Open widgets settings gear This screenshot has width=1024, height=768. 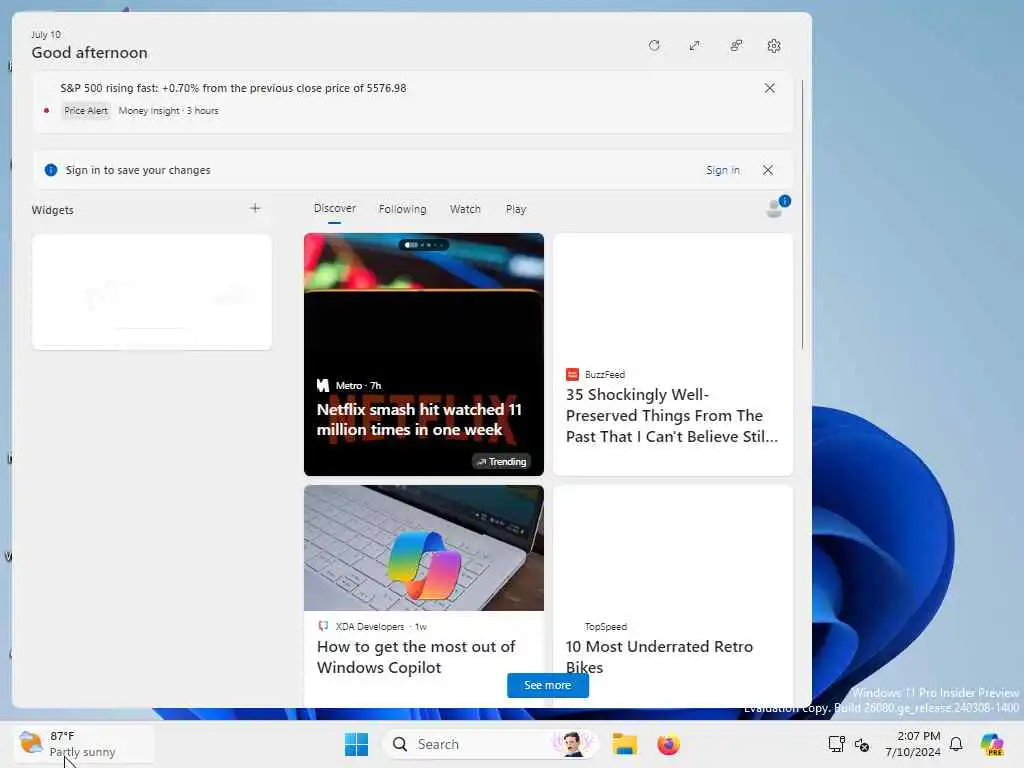point(774,46)
